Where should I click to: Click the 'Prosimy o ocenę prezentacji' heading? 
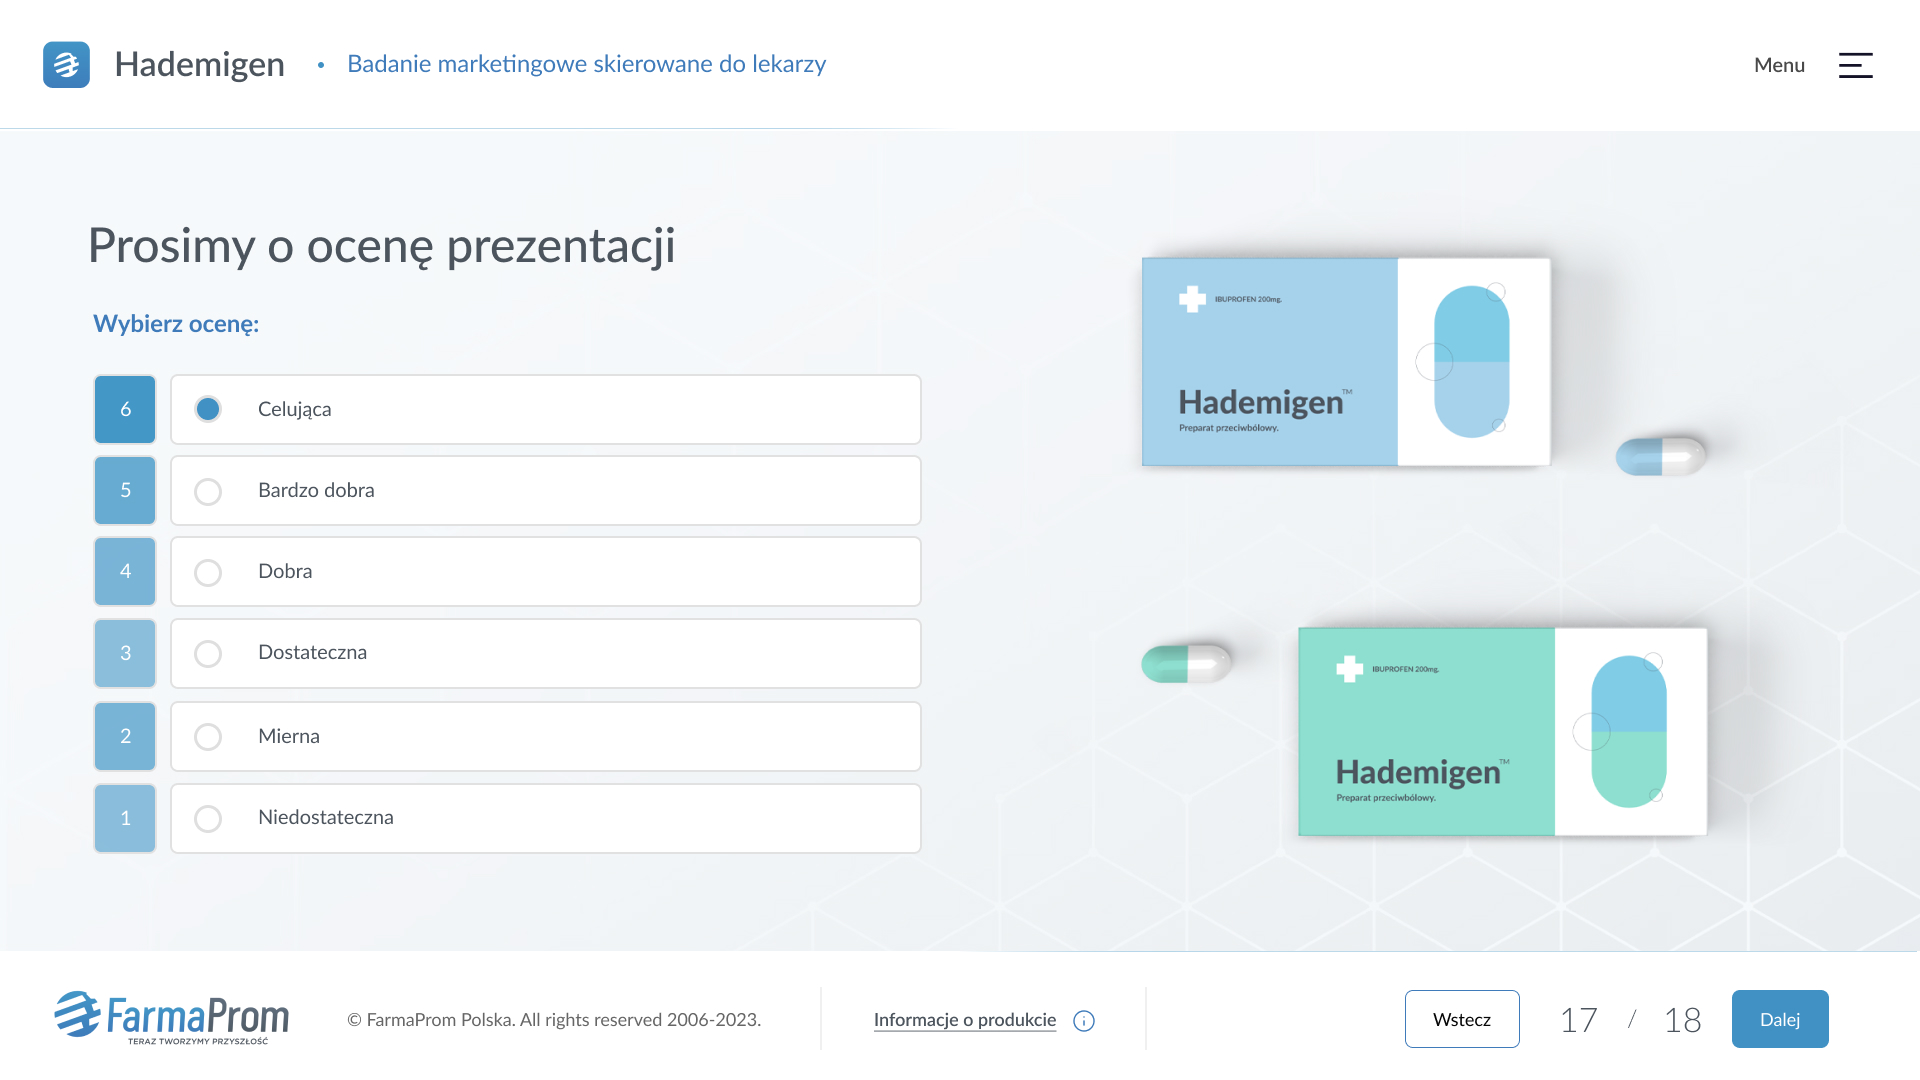pyautogui.click(x=382, y=246)
